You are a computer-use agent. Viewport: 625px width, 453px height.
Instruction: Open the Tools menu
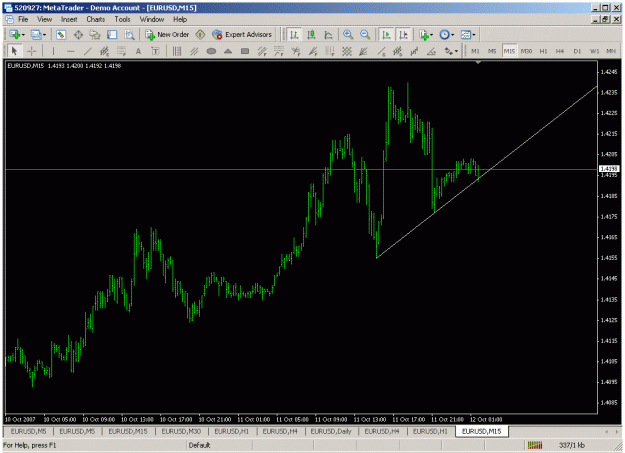tap(122, 19)
